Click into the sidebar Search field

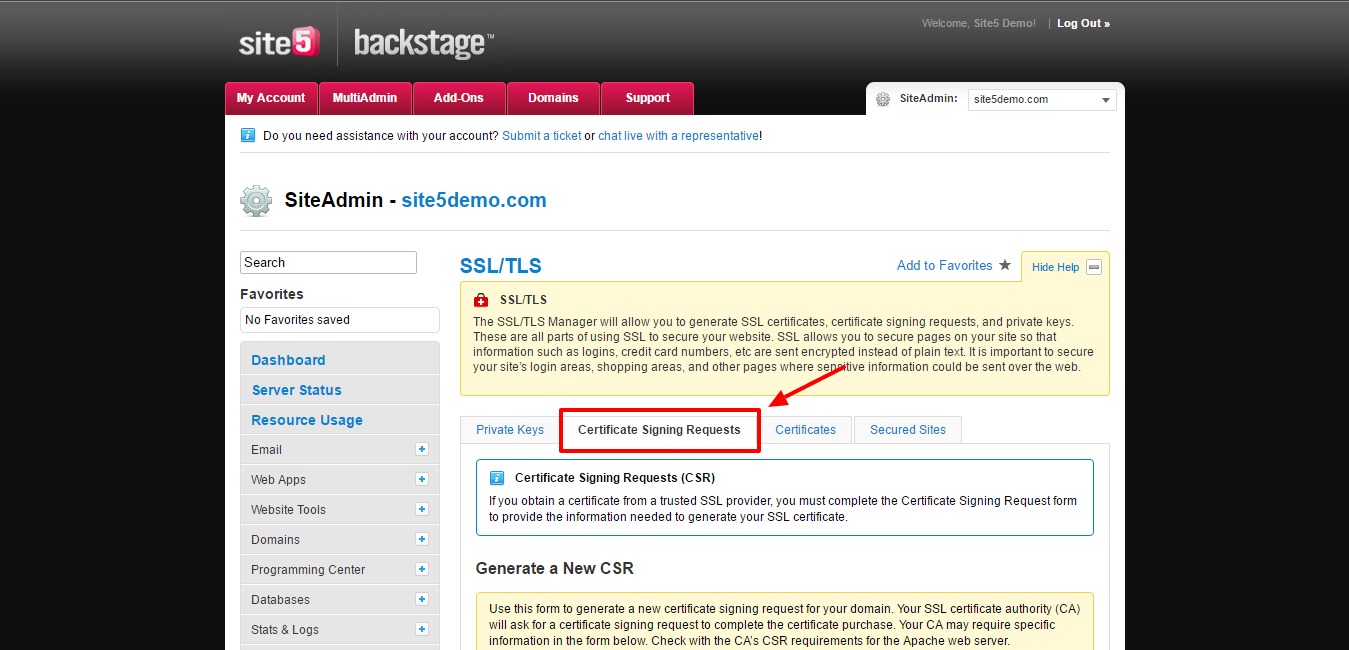(x=328, y=262)
